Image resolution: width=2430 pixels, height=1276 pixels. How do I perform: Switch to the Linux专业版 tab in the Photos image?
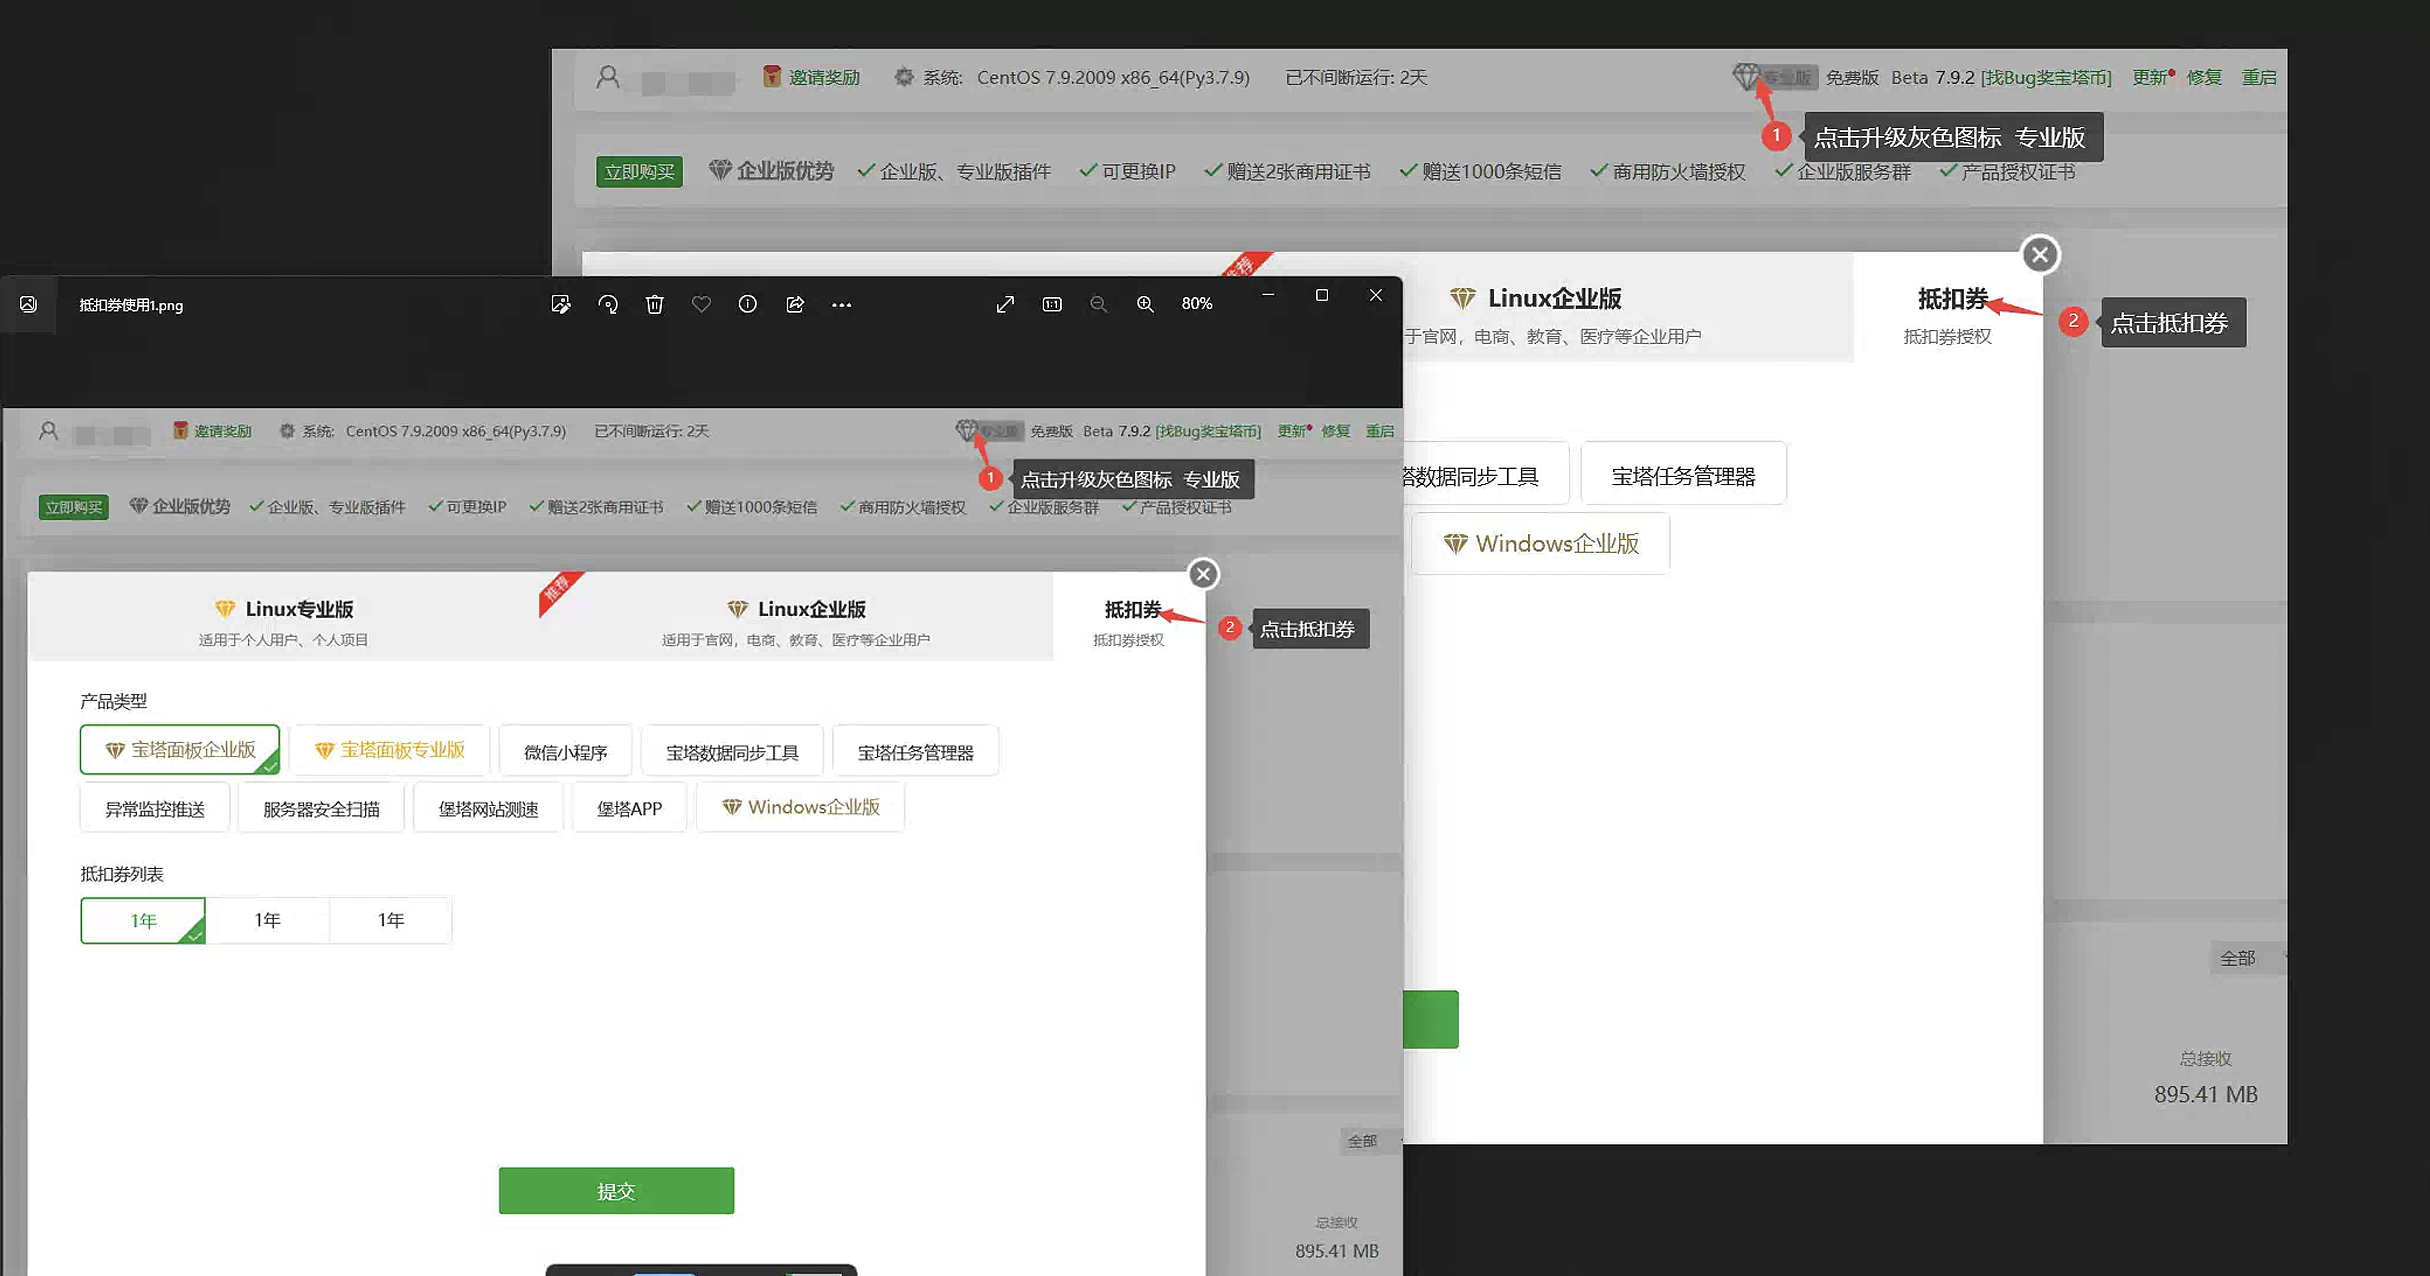pyautogui.click(x=283, y=616)
